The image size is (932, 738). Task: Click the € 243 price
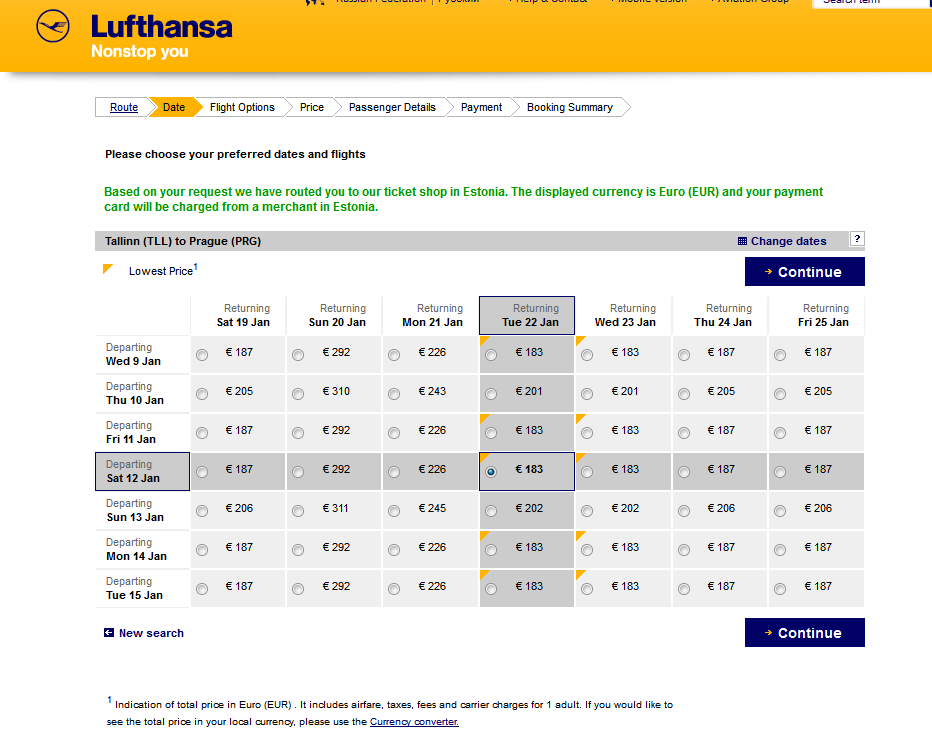coord(432,392)
